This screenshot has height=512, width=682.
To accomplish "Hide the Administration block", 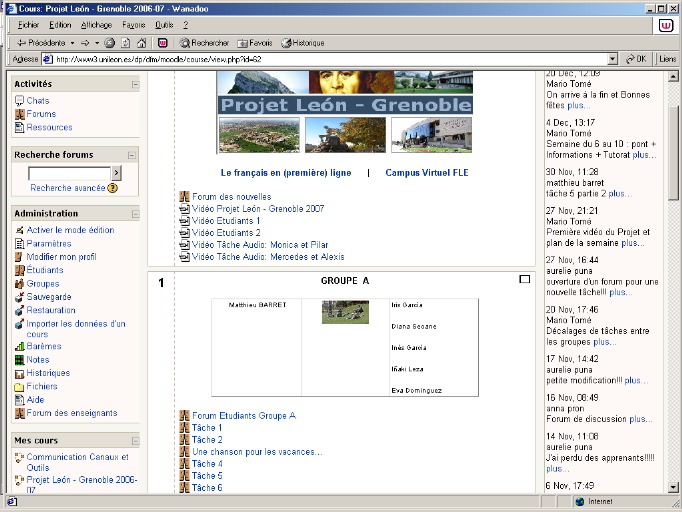I will pyautogui.click(x=134, y=214).
